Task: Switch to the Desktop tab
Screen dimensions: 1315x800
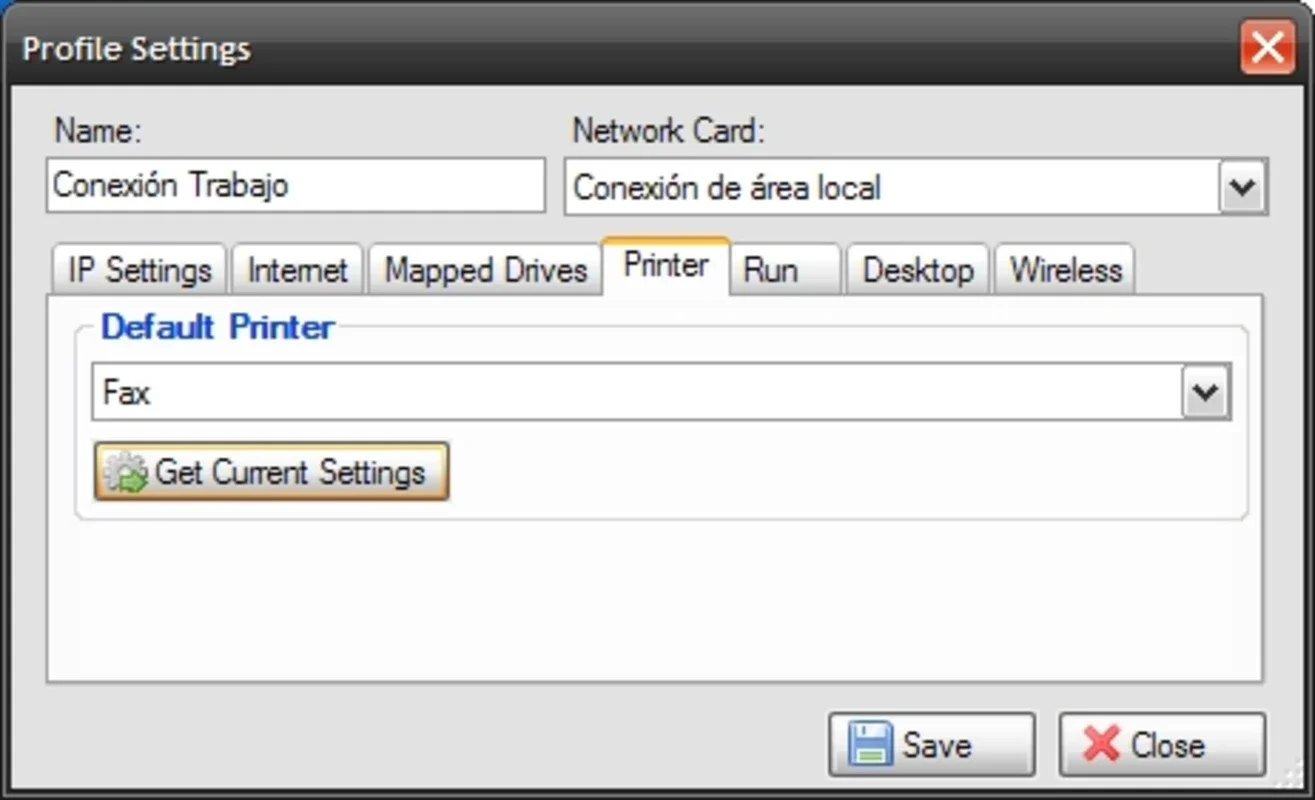Action: [918, 270]
